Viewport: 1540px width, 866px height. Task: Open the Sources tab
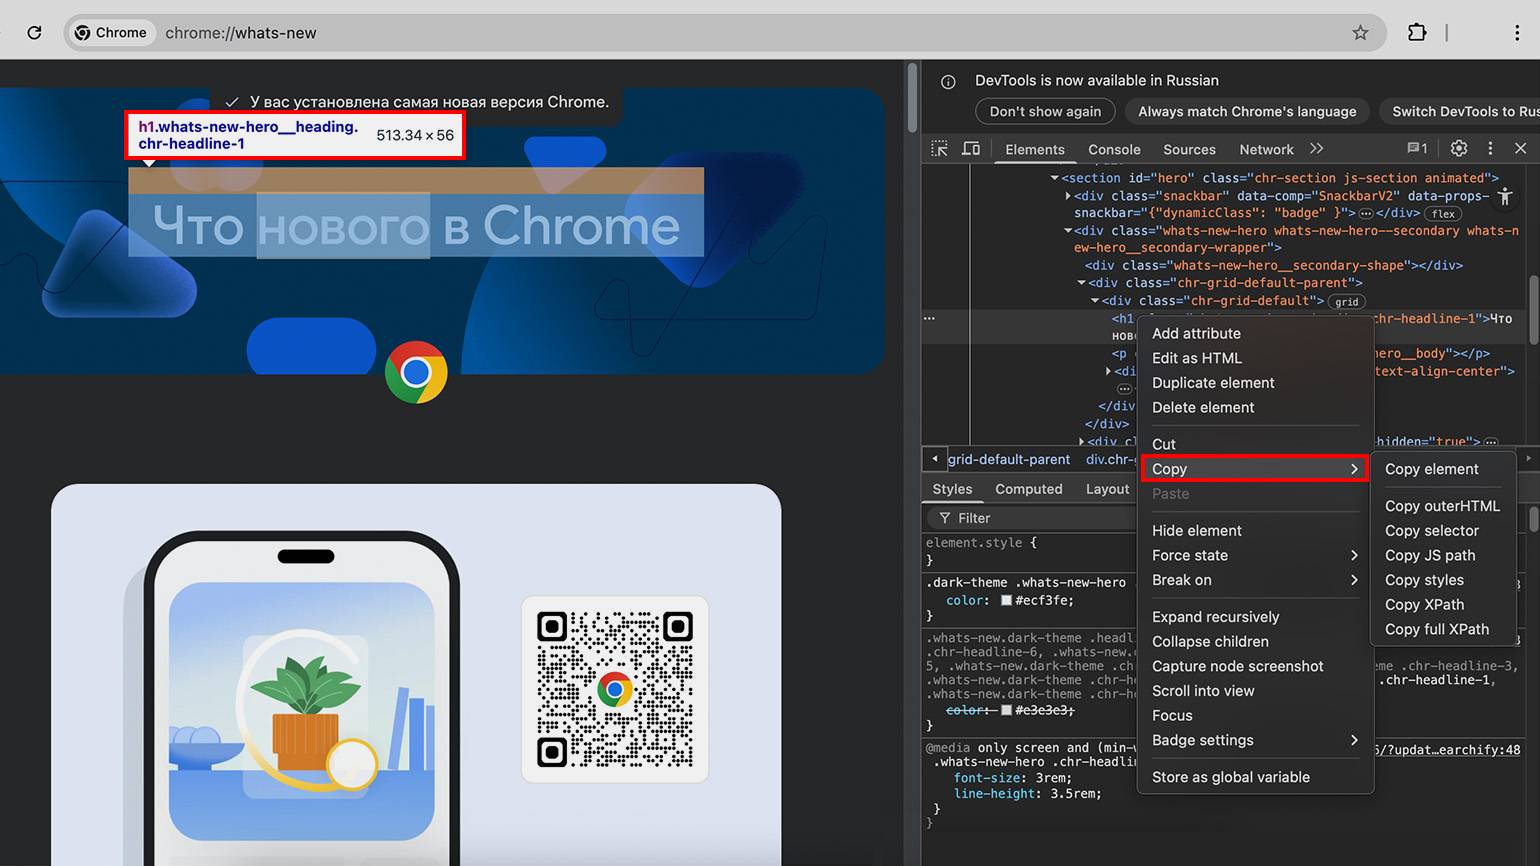1189,149
